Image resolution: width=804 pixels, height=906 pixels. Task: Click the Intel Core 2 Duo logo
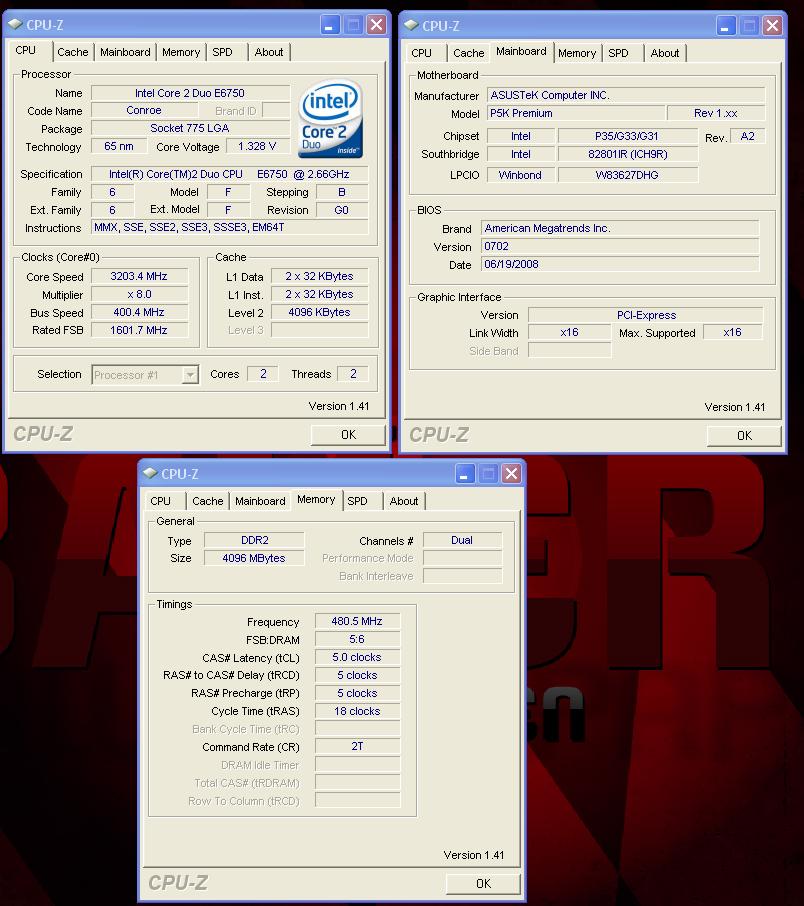tap(331, 119)
